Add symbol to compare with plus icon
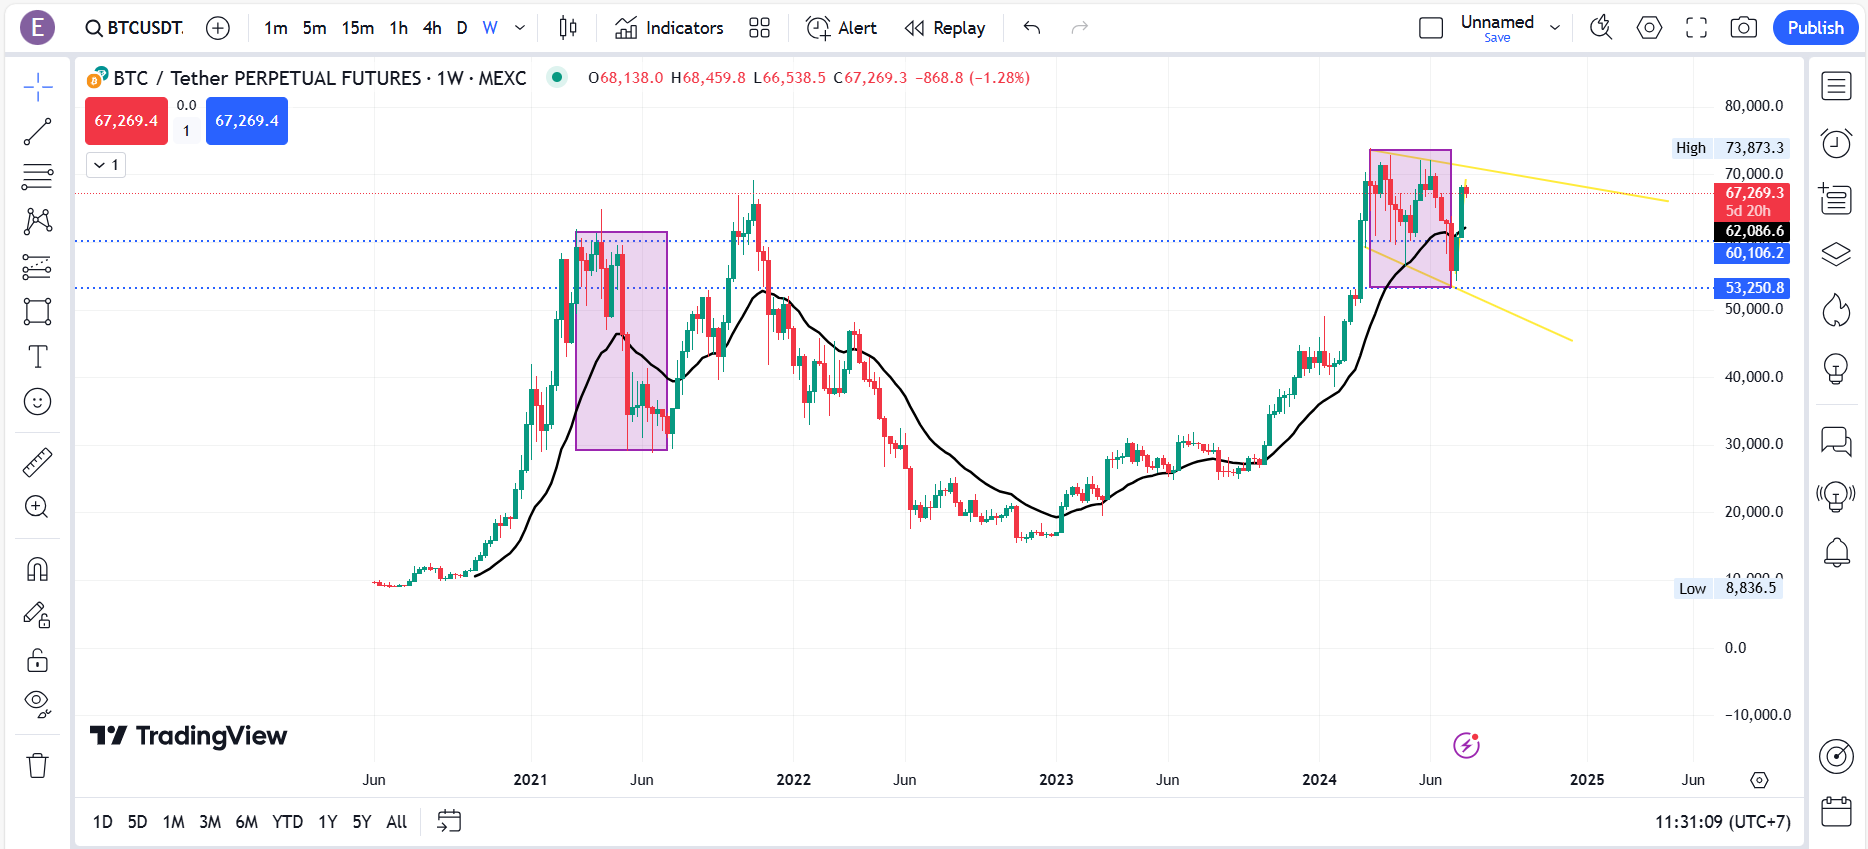1868x849 pixels. (217, 28)
